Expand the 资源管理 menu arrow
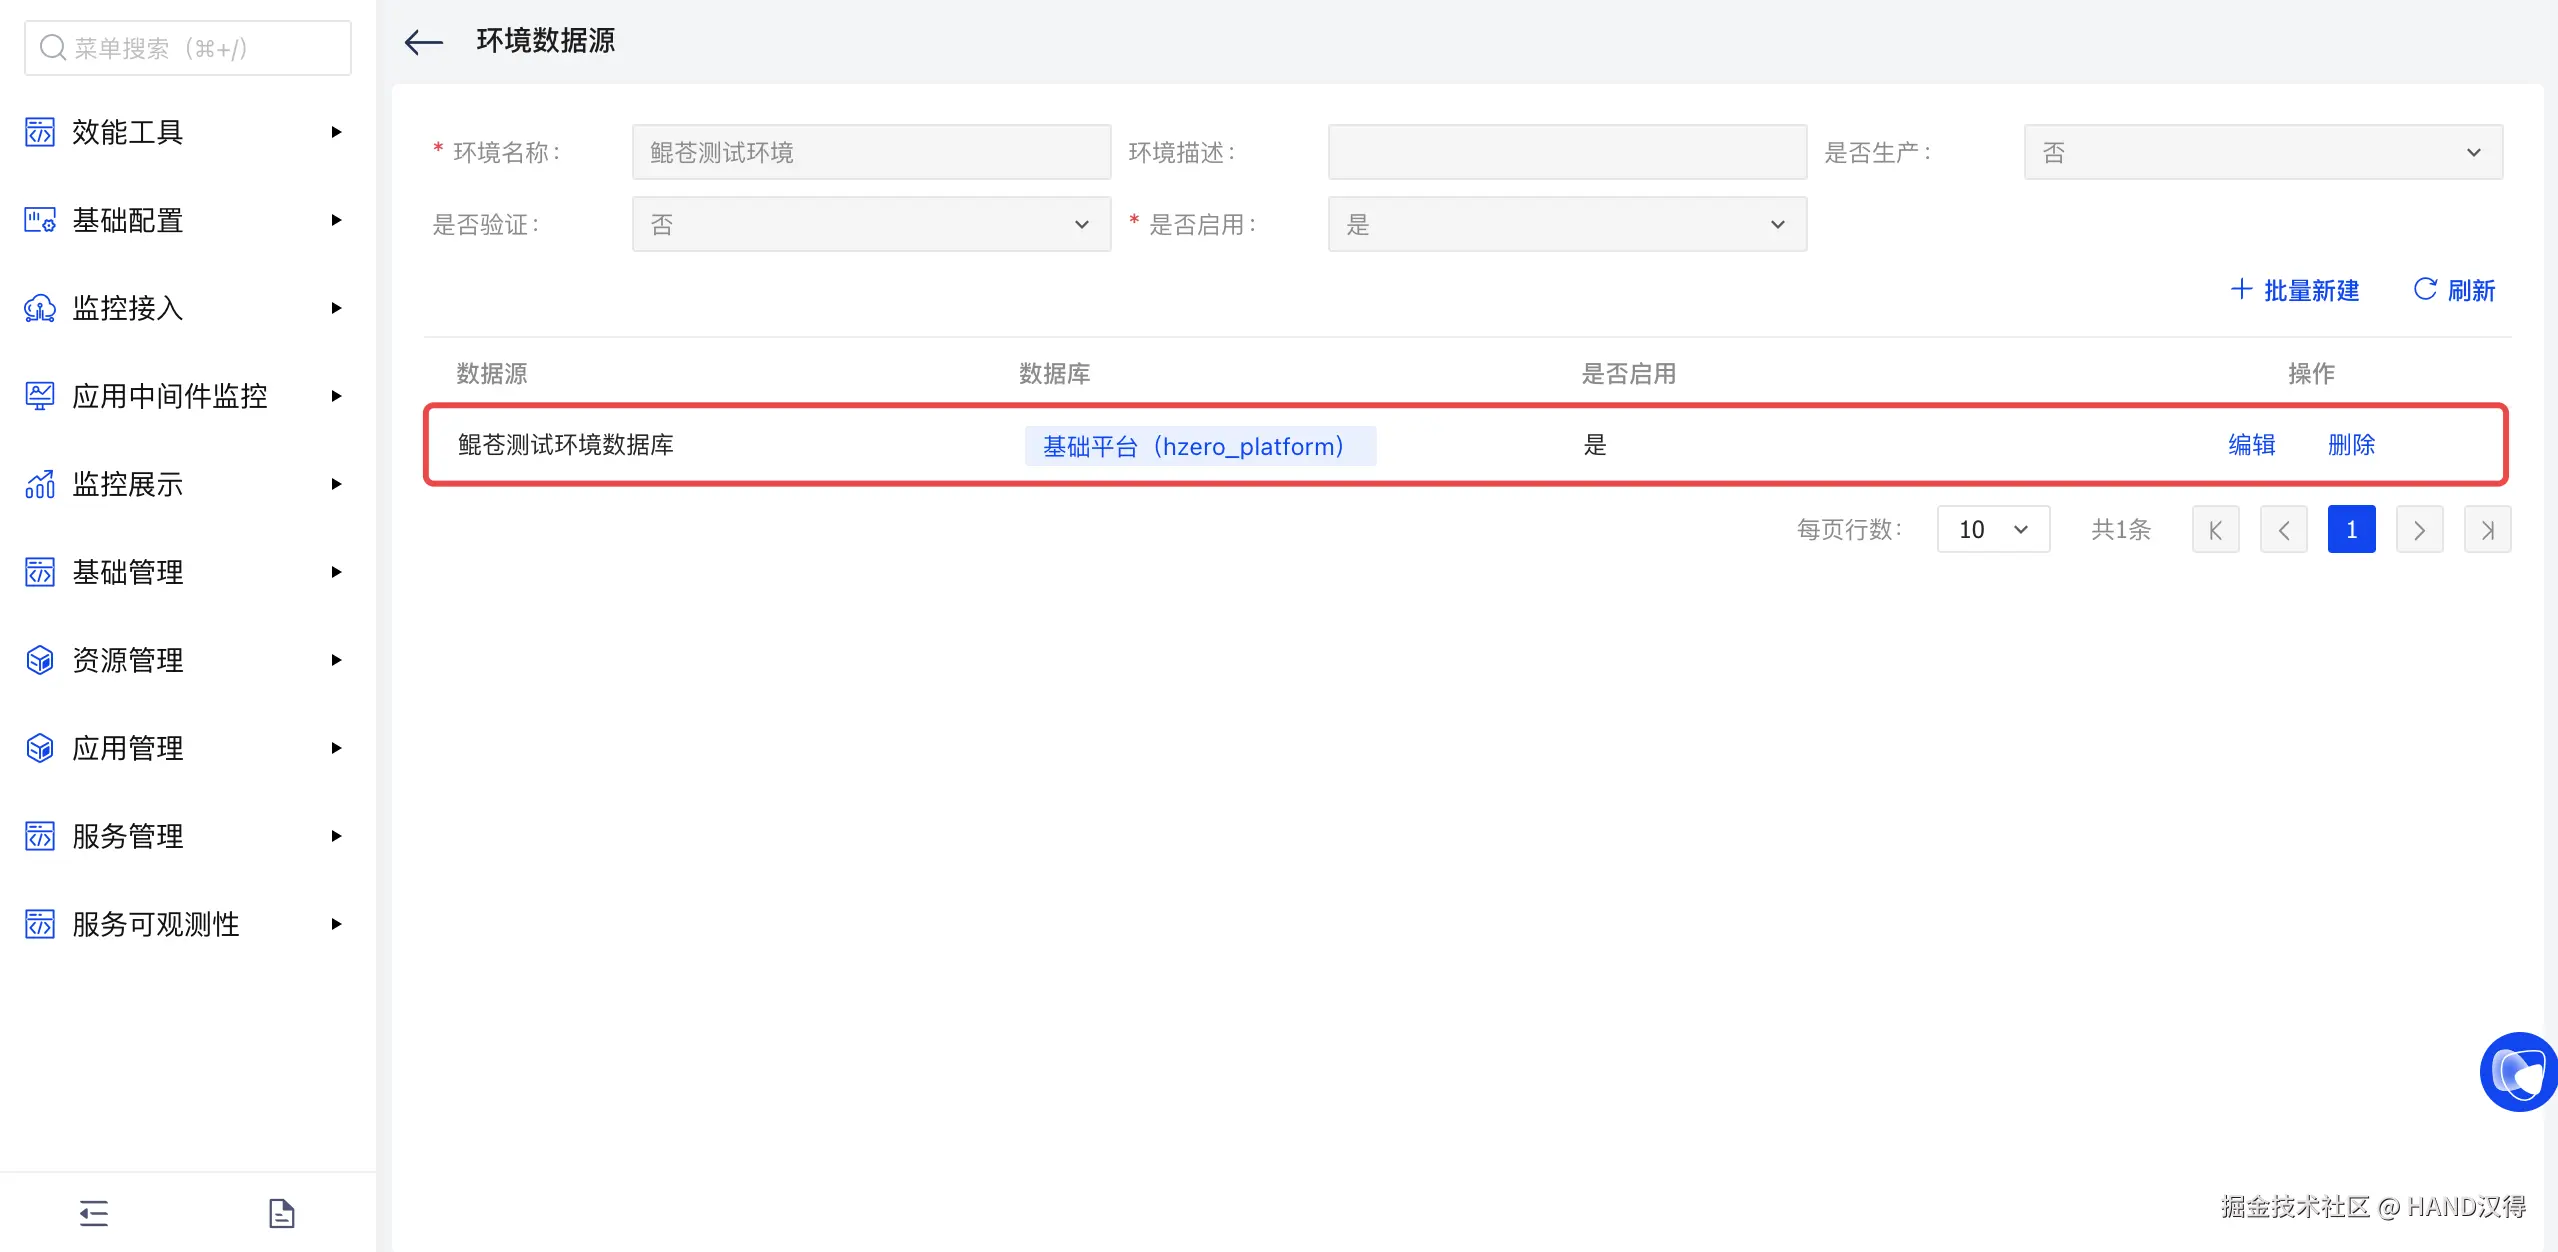This screenshot has width=2558, height=1252. click(336, 660)
